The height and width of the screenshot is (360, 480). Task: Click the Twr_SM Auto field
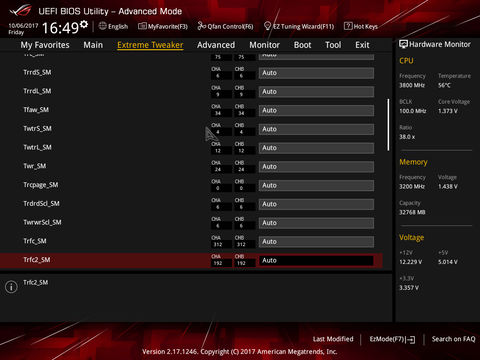(x=316, y=167)
